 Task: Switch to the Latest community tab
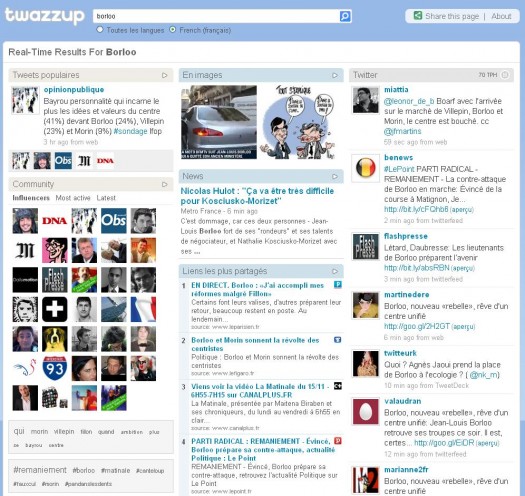click(x=106, y=198)
